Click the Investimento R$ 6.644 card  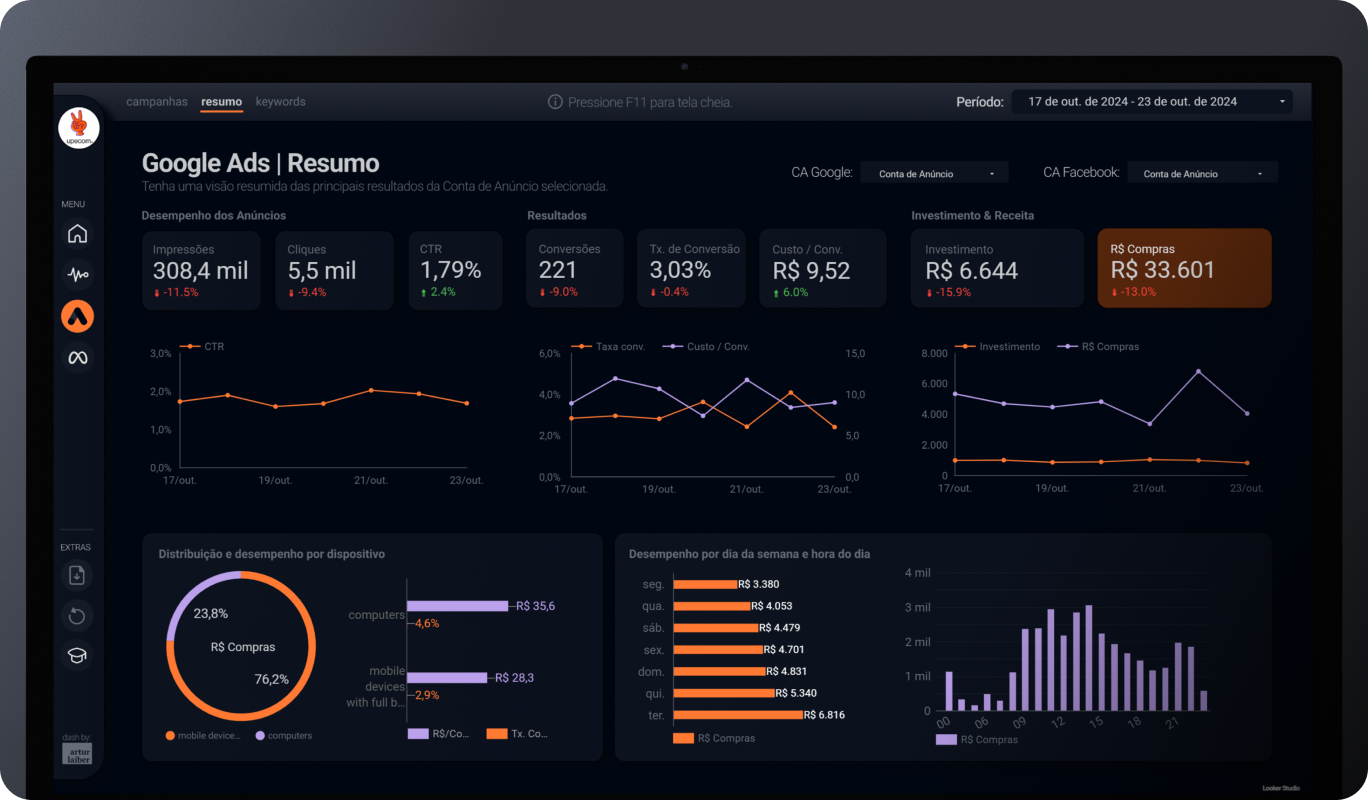pos(997,268)
